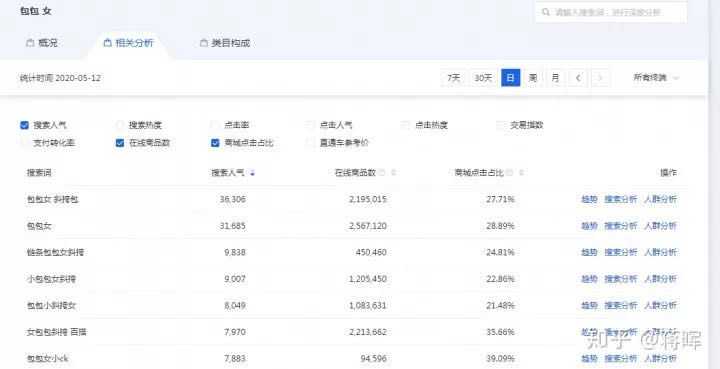
Task: Click the sort arrows next to 在线商品数
Action: click(x=394, y=173)
